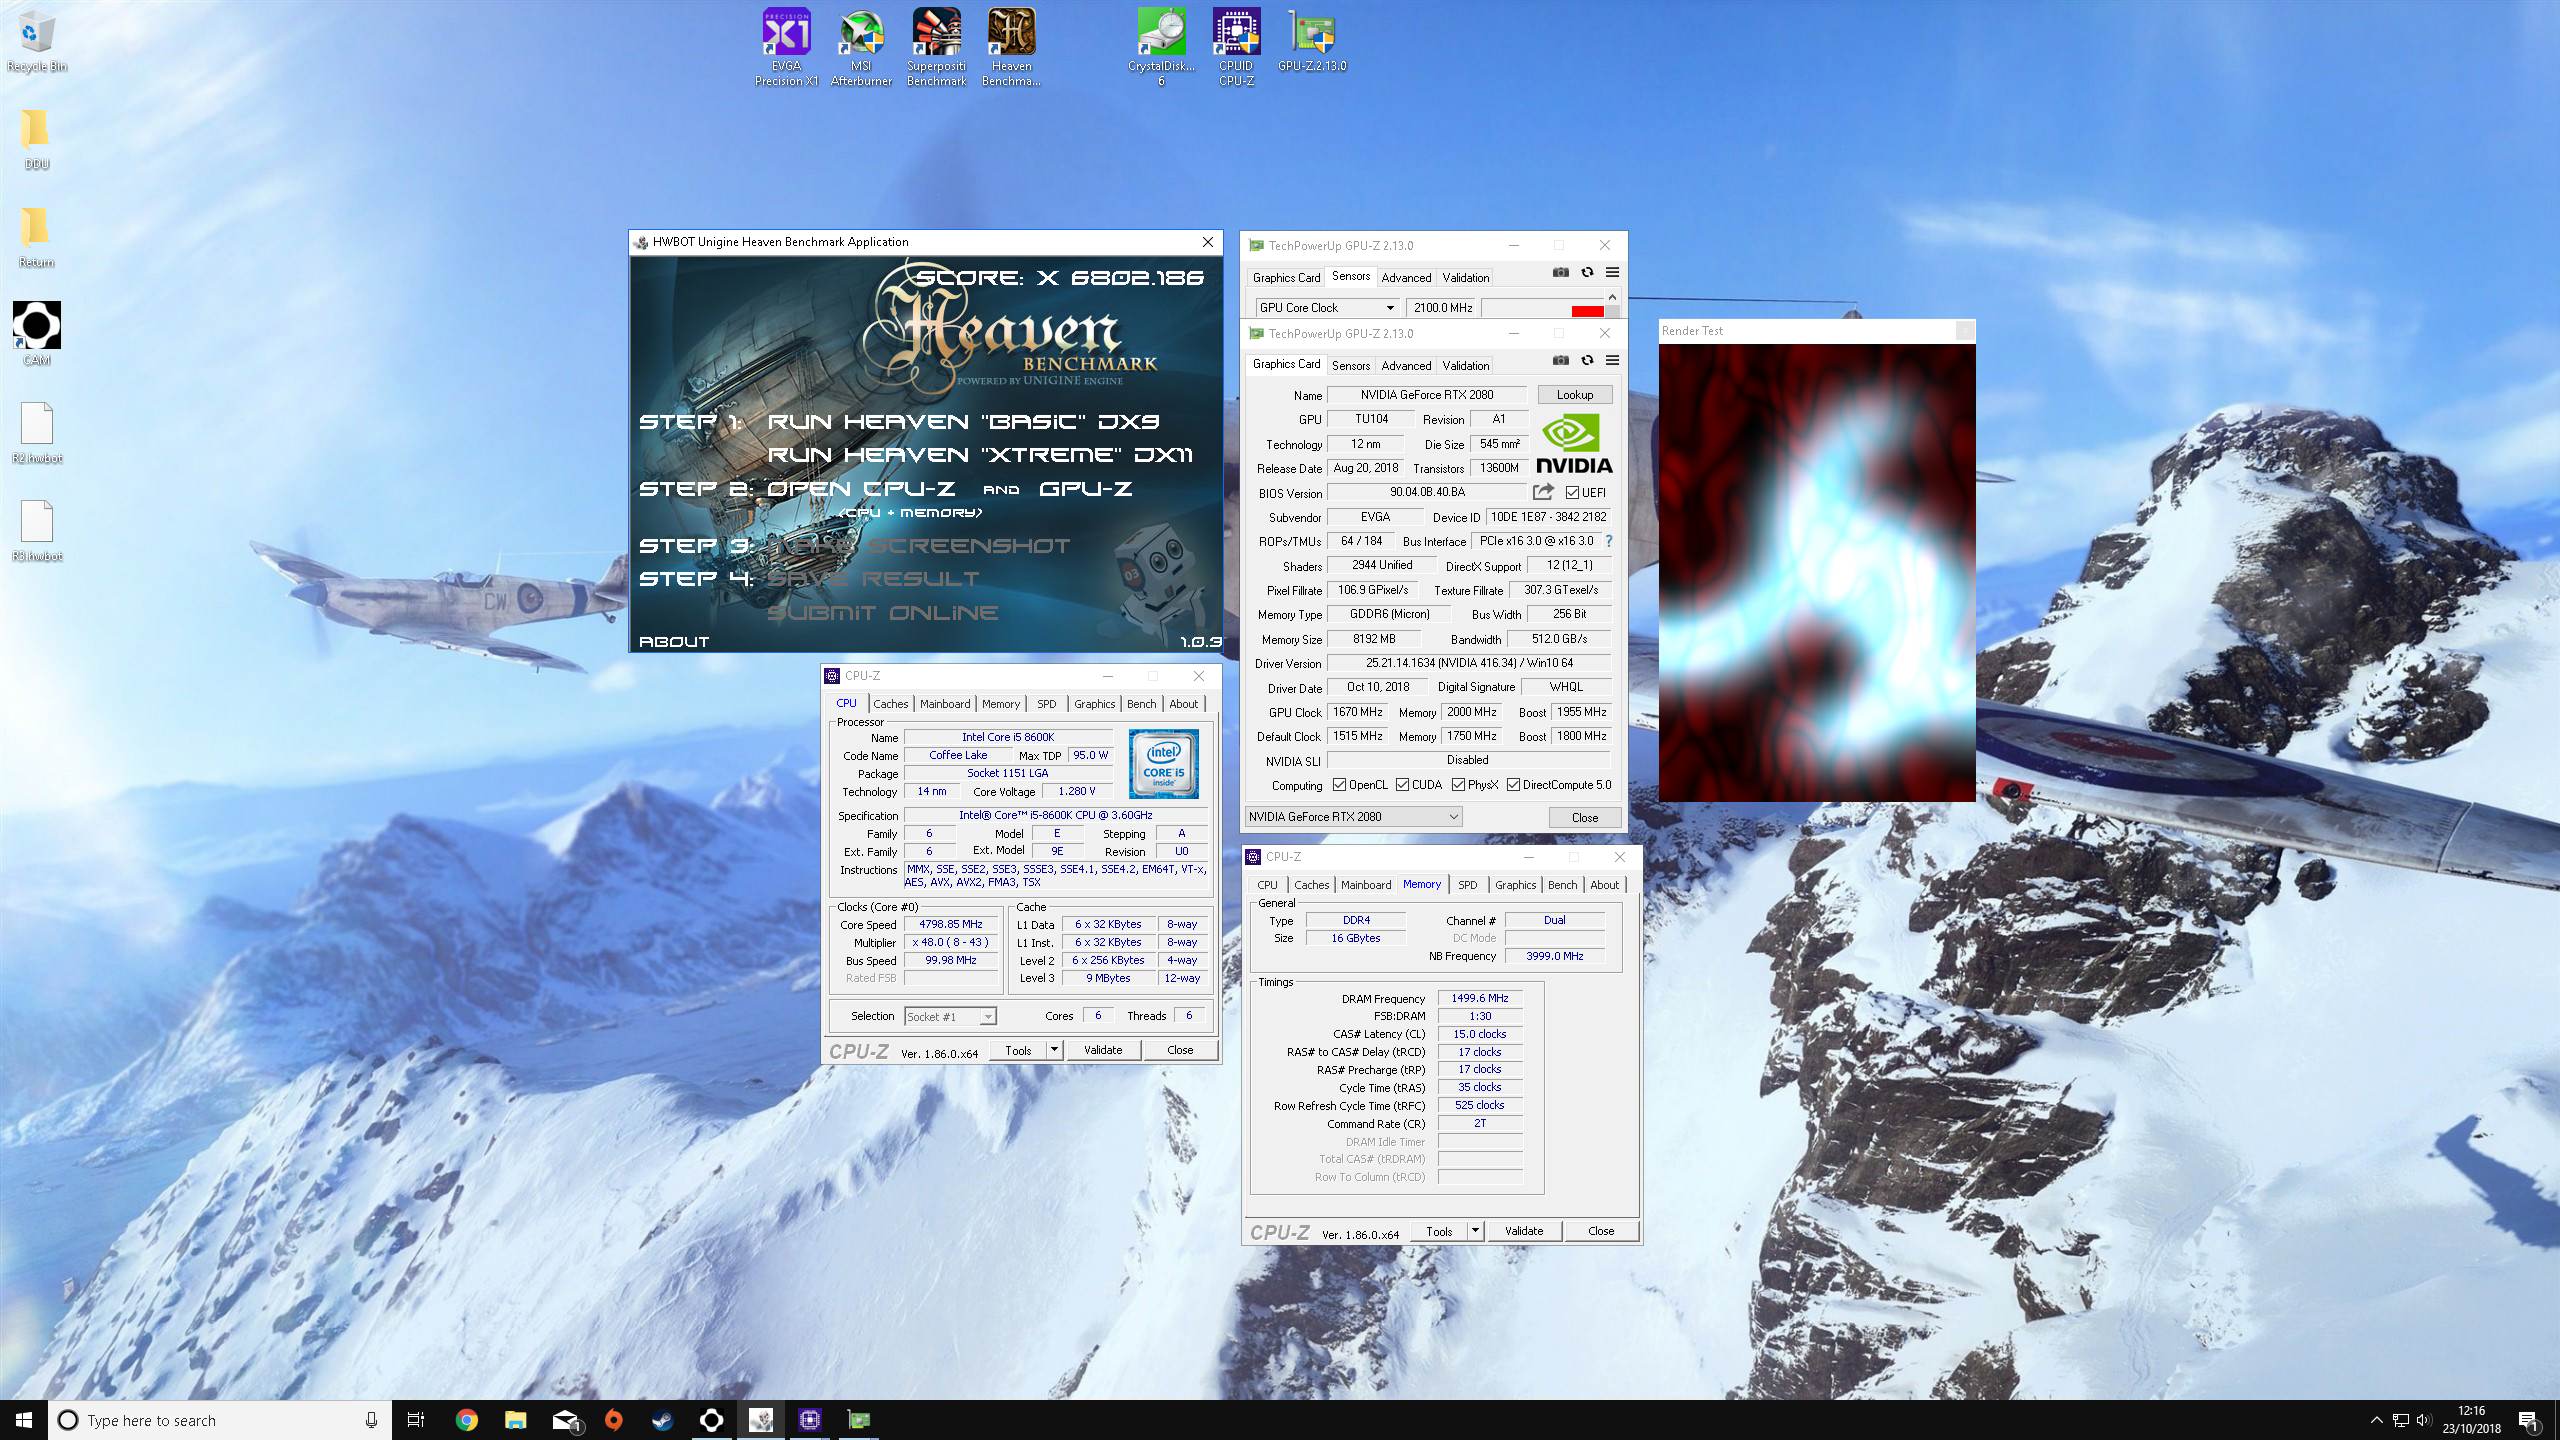Image resolution: width=2560 pixels, height=1440 pixels.
Task: Open Steam from the taskbar
Action: 662,1420
